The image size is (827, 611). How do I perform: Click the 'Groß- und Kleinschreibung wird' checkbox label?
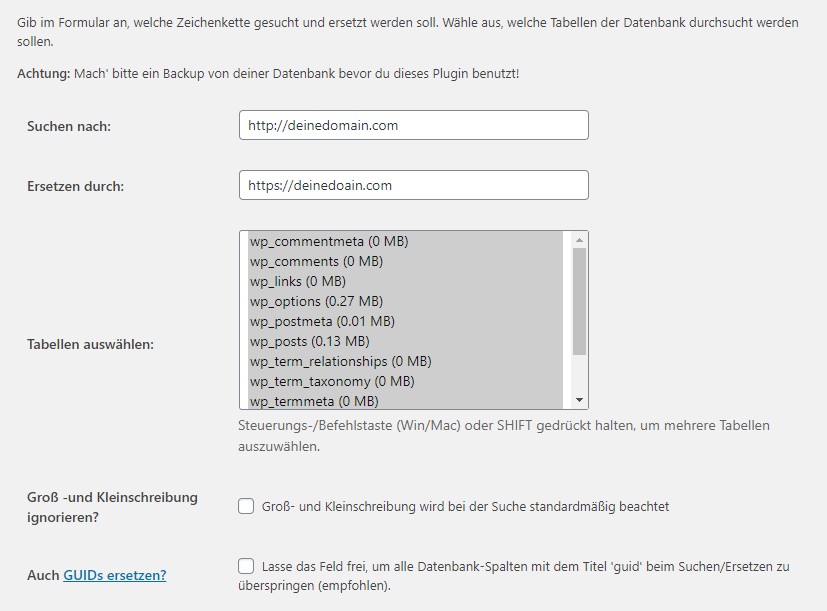click(x=465, y=507)
